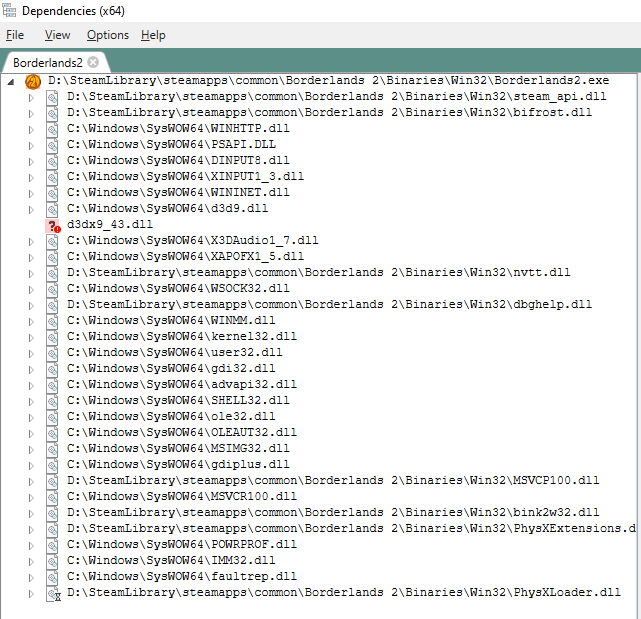The width and height of the screenshot is (641, 619).
Task: Click the Borderlands2.exe application icon
Action: click(x=33, y=81)
